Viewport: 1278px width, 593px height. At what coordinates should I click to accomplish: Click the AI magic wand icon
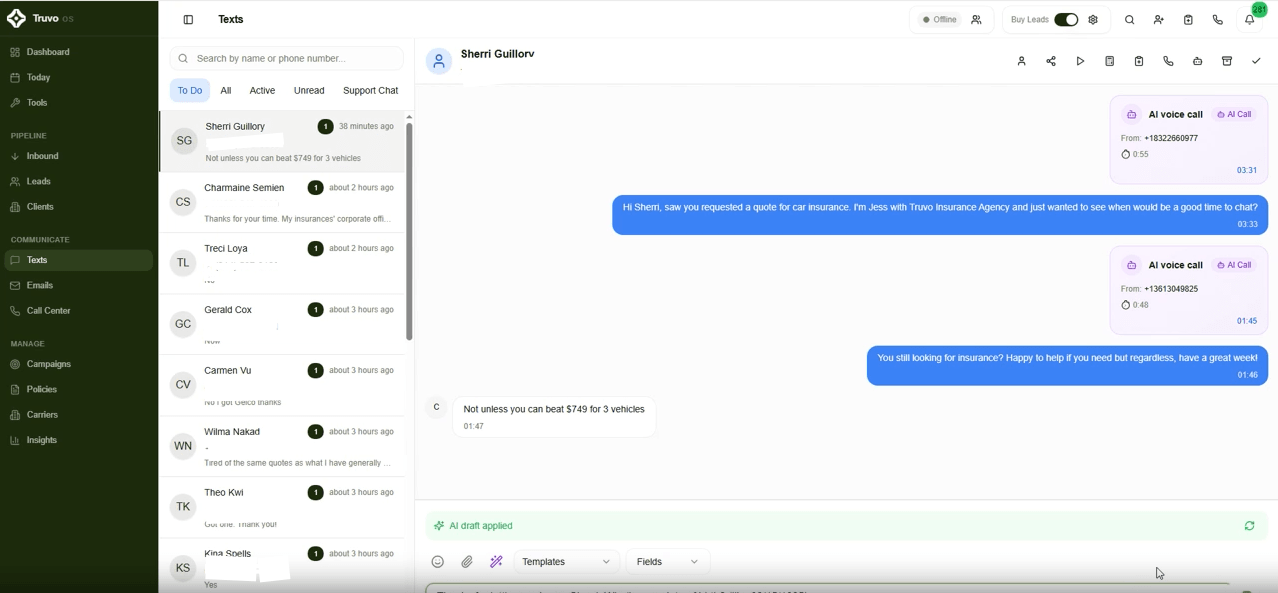click(x=496, y=562)
